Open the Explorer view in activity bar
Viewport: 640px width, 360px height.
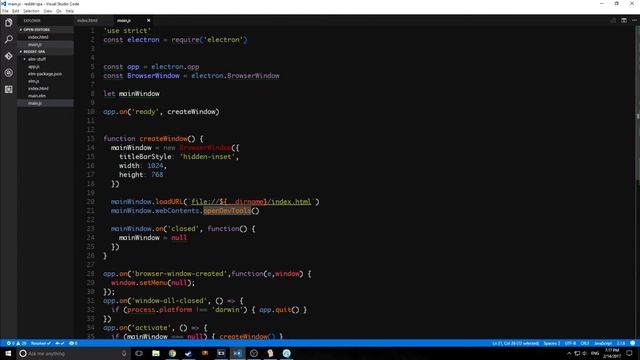(x=9, y=23)
